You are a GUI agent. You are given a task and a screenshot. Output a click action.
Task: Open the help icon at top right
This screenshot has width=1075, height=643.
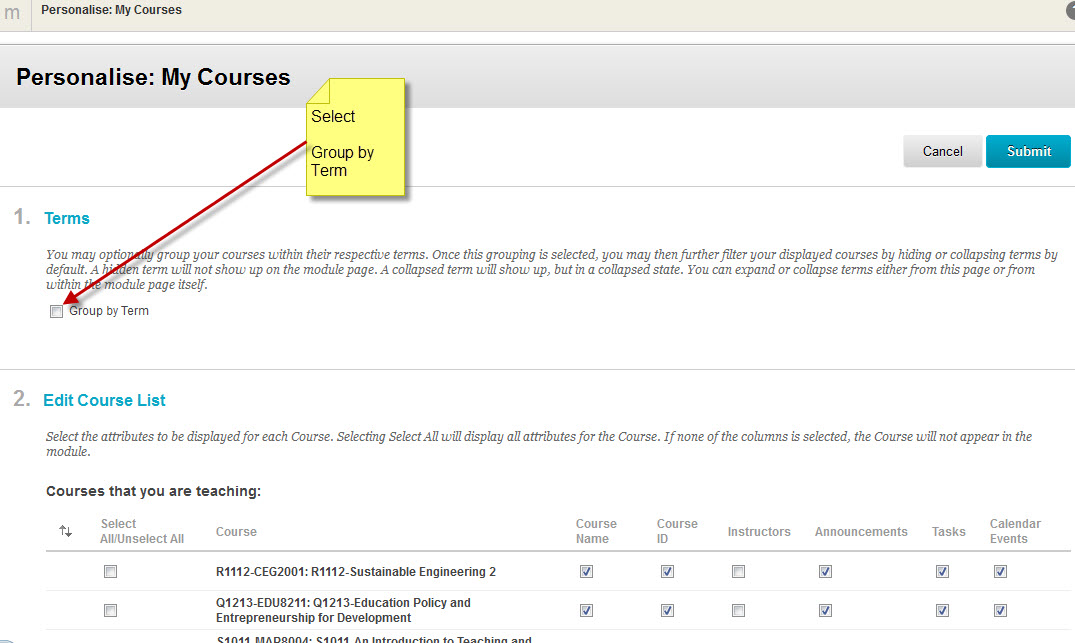(1071, 10)
